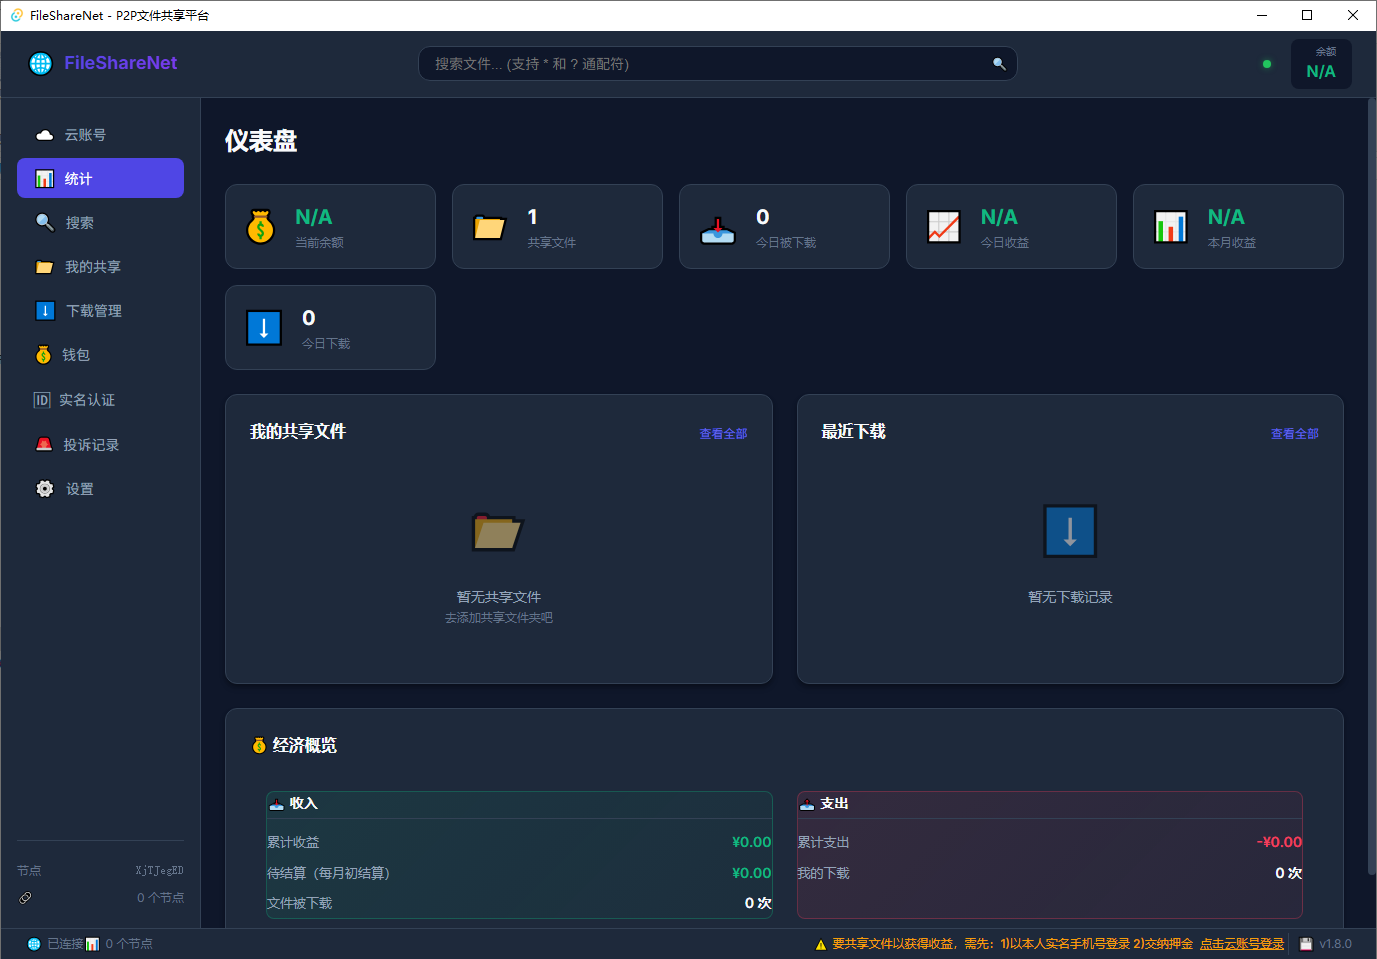Click 已连接 status text in status bar
This screenshot has width=1377, height=959.
[x=65, y=944]
